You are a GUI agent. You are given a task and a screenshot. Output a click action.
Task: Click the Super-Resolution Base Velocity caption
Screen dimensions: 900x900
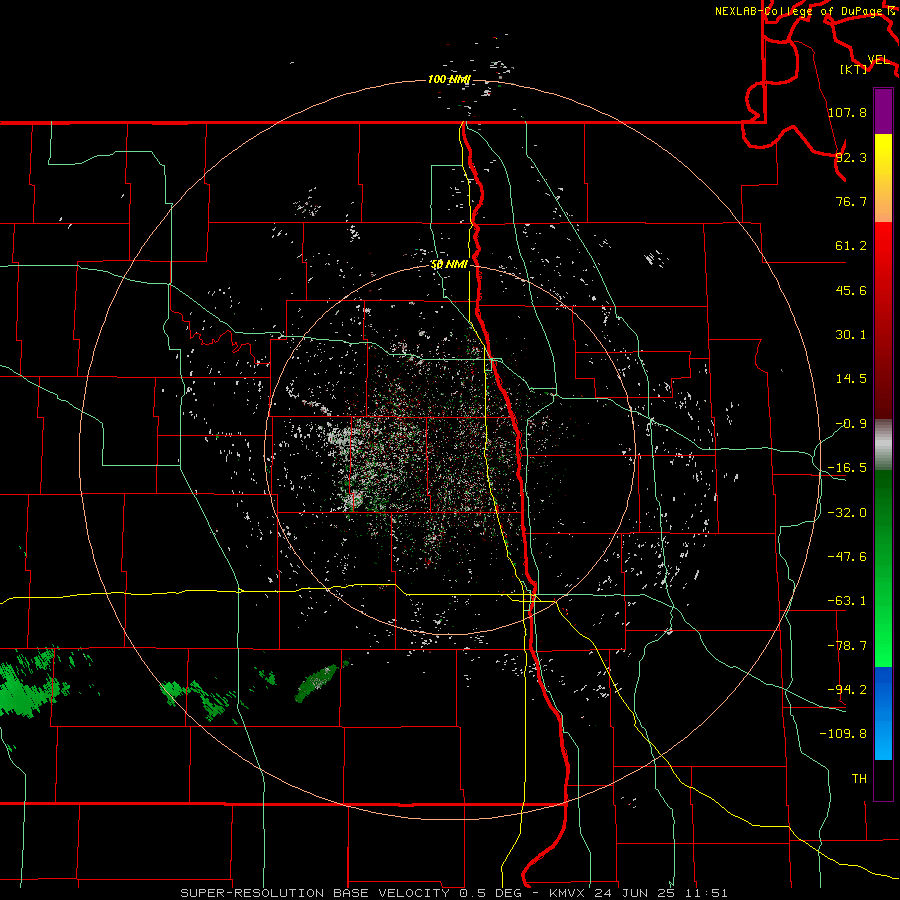453,893
